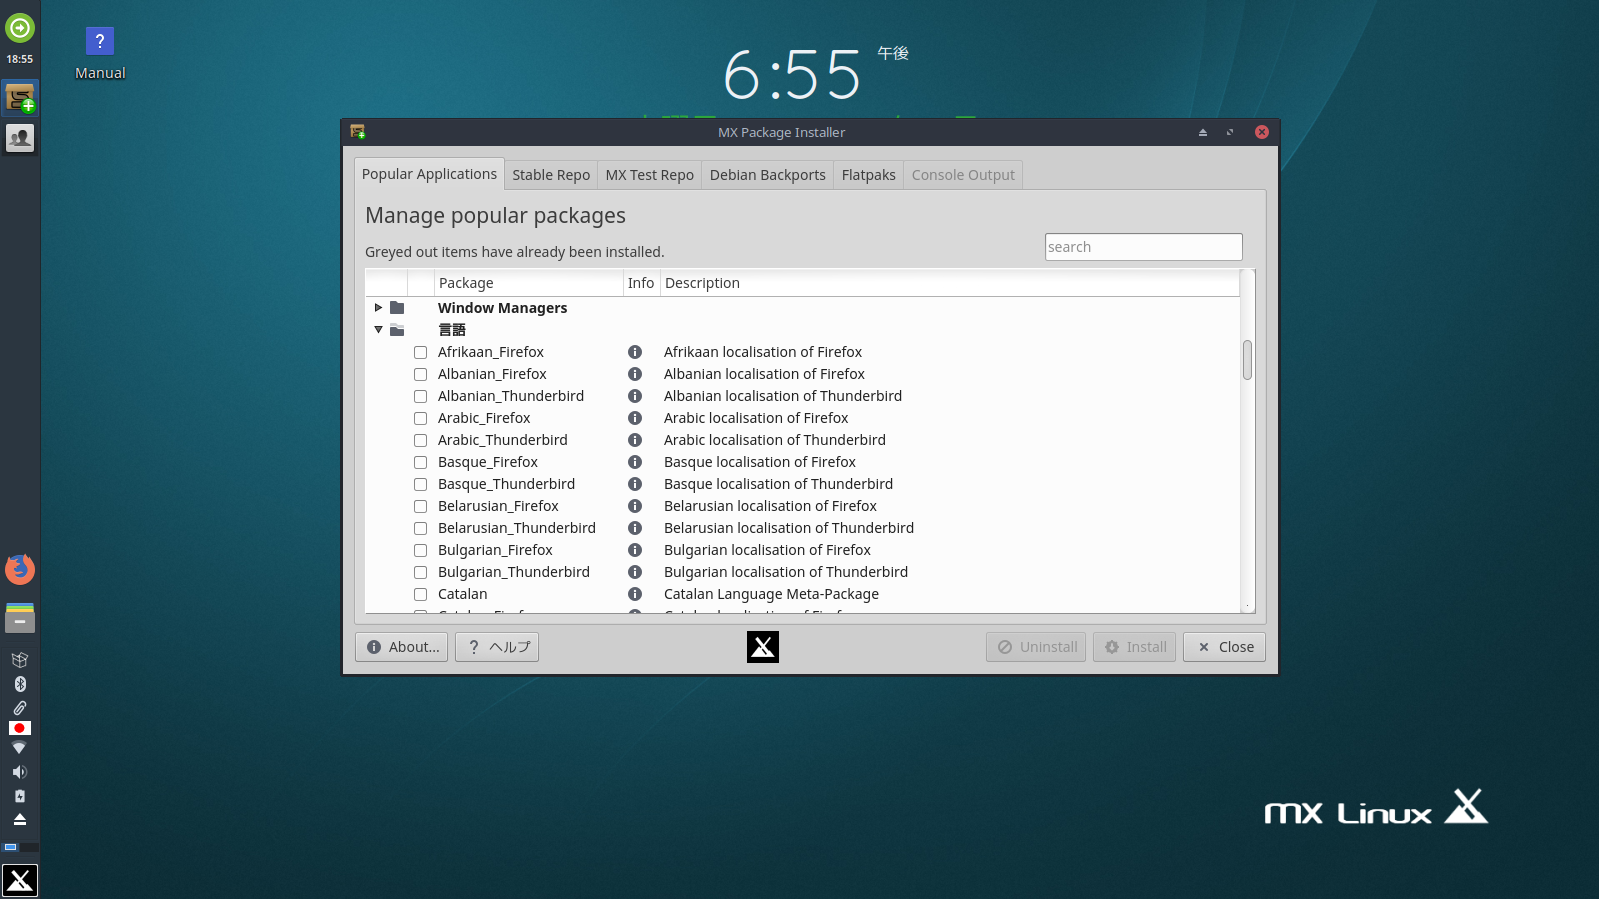
Task: Open the file manager panel icon
Action: click(20, 617)
